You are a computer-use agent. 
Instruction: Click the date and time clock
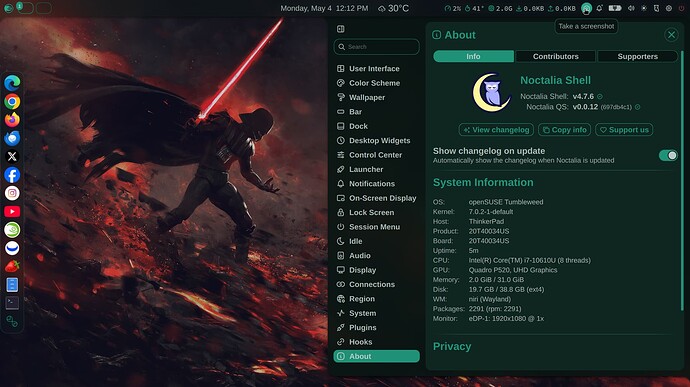(324, 8)
